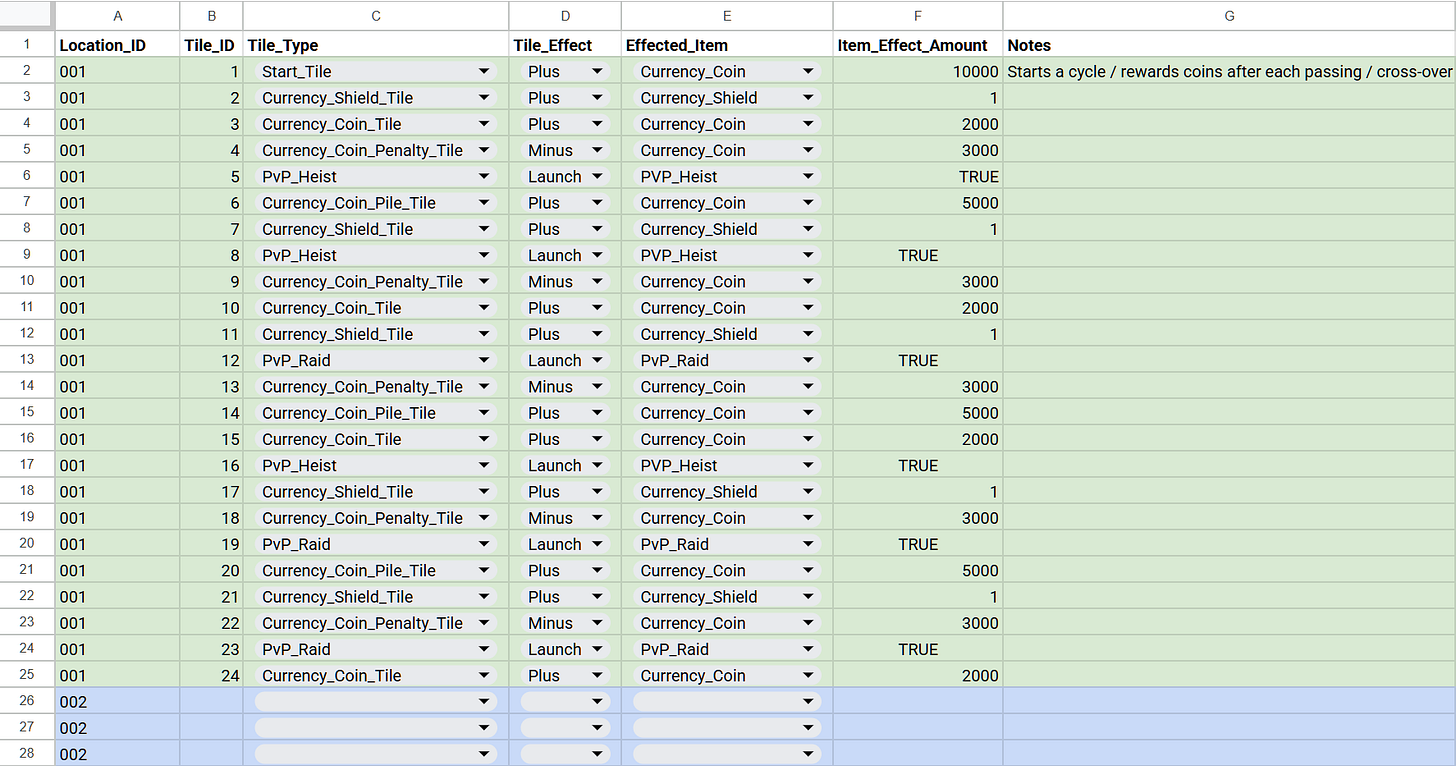Select the TRUE cell in row 24
The width and height of the screenshot is (1456, 766).
[x=918, y=649]
